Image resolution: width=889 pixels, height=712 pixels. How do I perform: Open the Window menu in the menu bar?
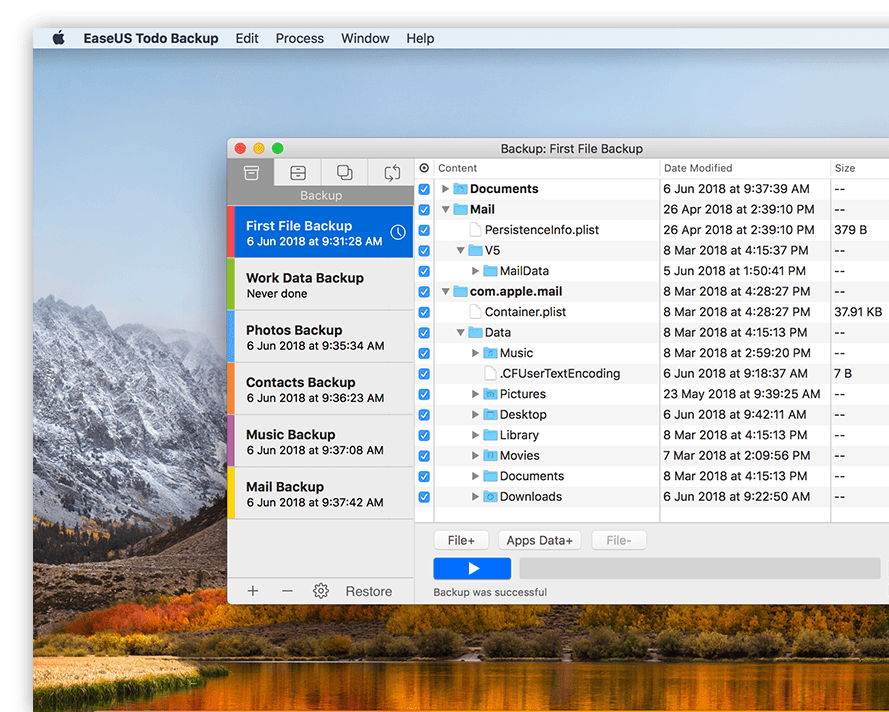(x=364, y=38)
